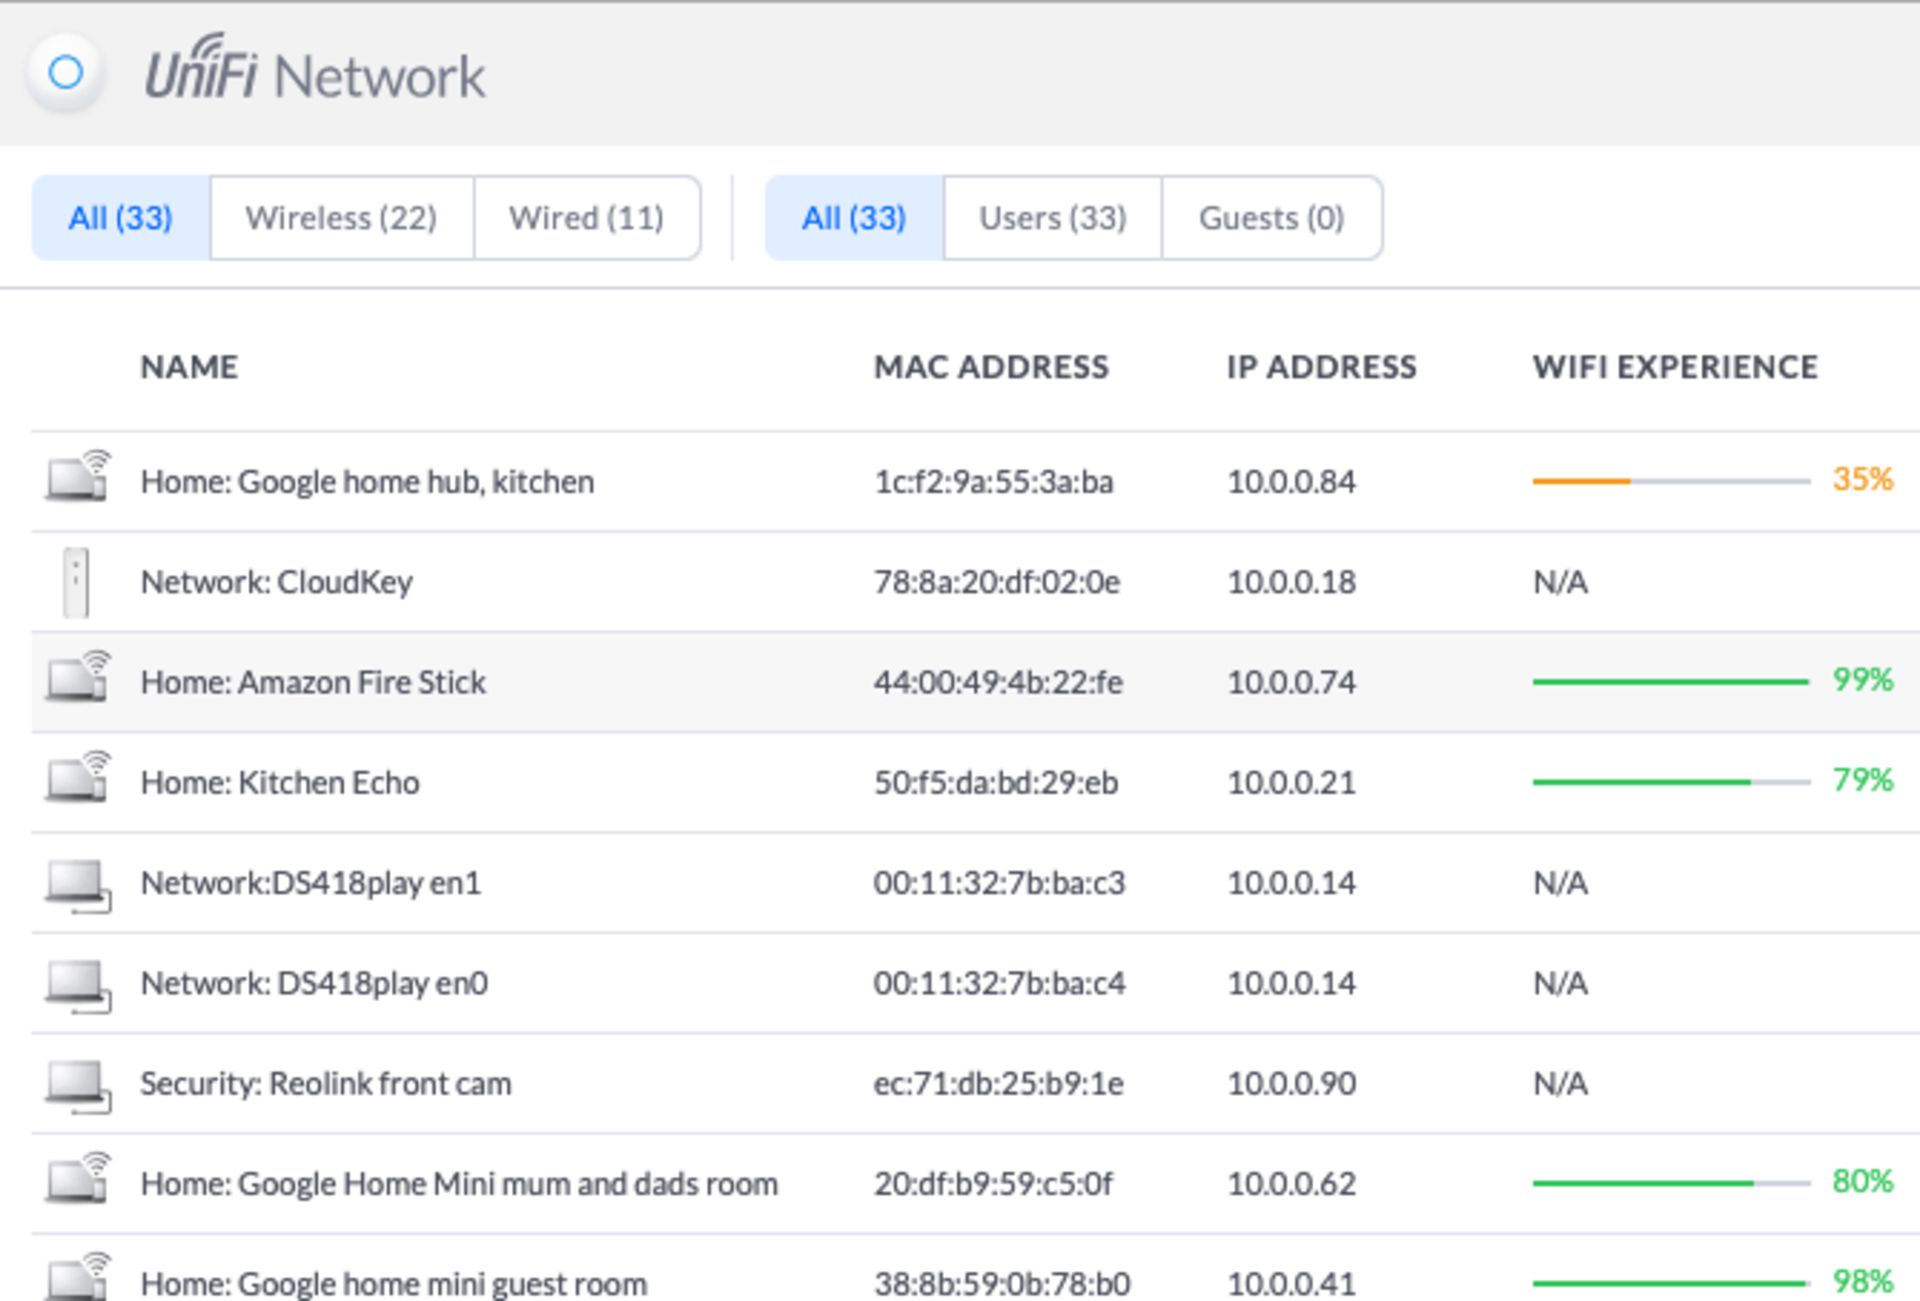The height and width of the screenshot is (1301, 1920).
Task: Click the 35% WiFi experience bar
Action: point(1670,481)
